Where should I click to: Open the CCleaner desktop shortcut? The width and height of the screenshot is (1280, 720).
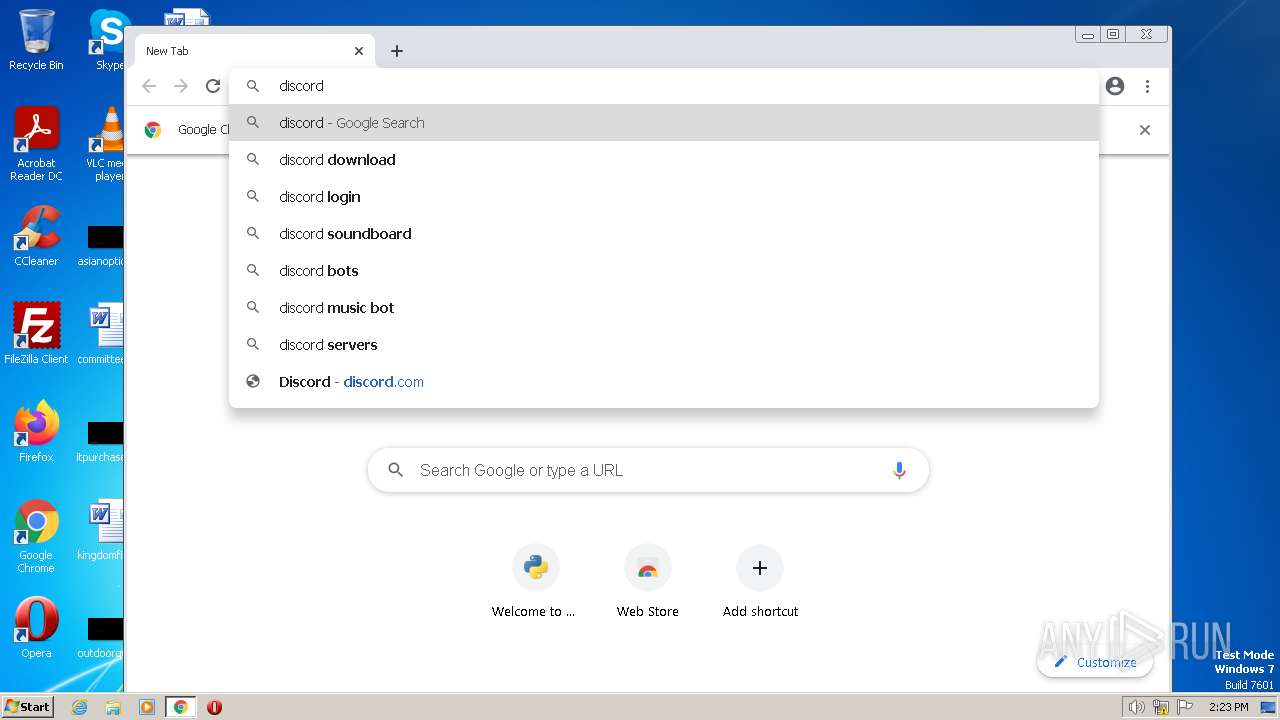click(x=36, y=236)
